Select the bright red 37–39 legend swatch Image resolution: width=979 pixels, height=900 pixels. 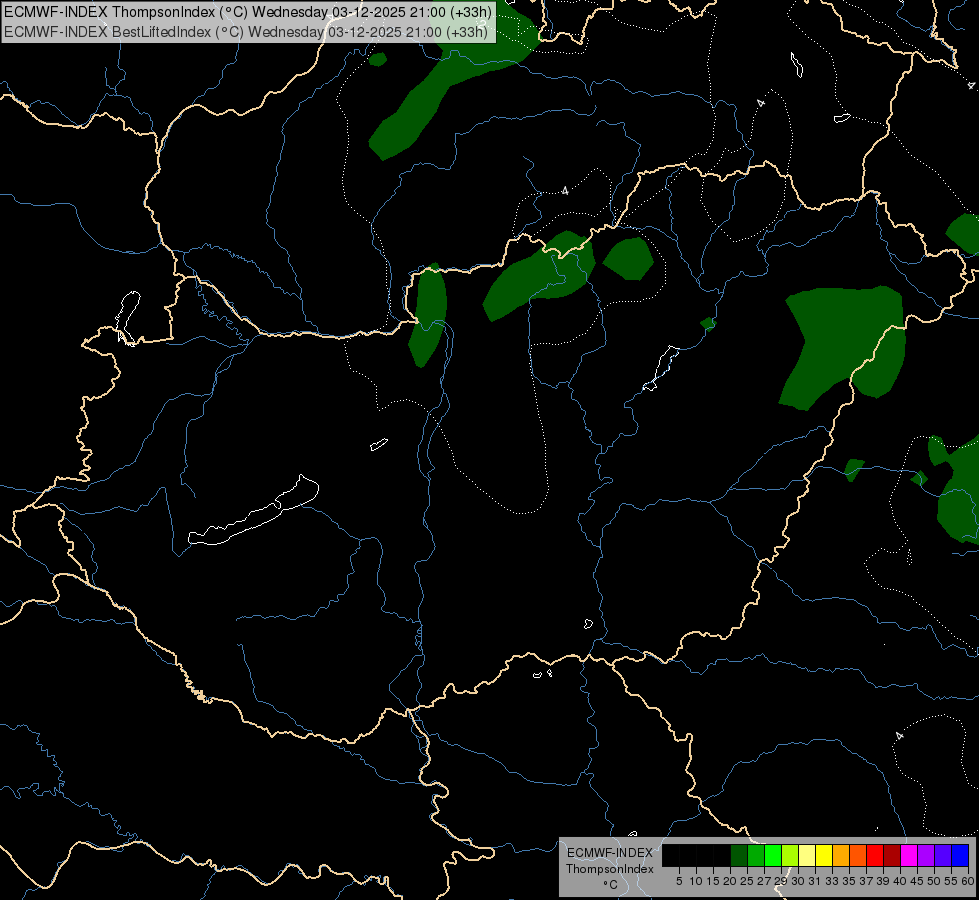coord(875,855)
